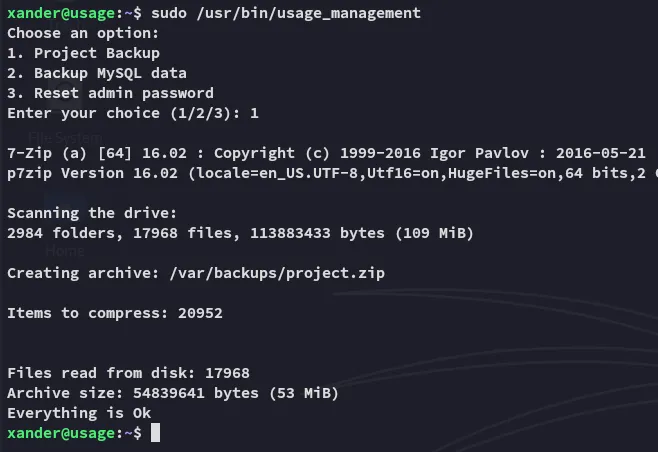Click the "Files read from disk: 17968" line
Image resolution: width=658 pixels, height=452 pixels.
point(128,373)
